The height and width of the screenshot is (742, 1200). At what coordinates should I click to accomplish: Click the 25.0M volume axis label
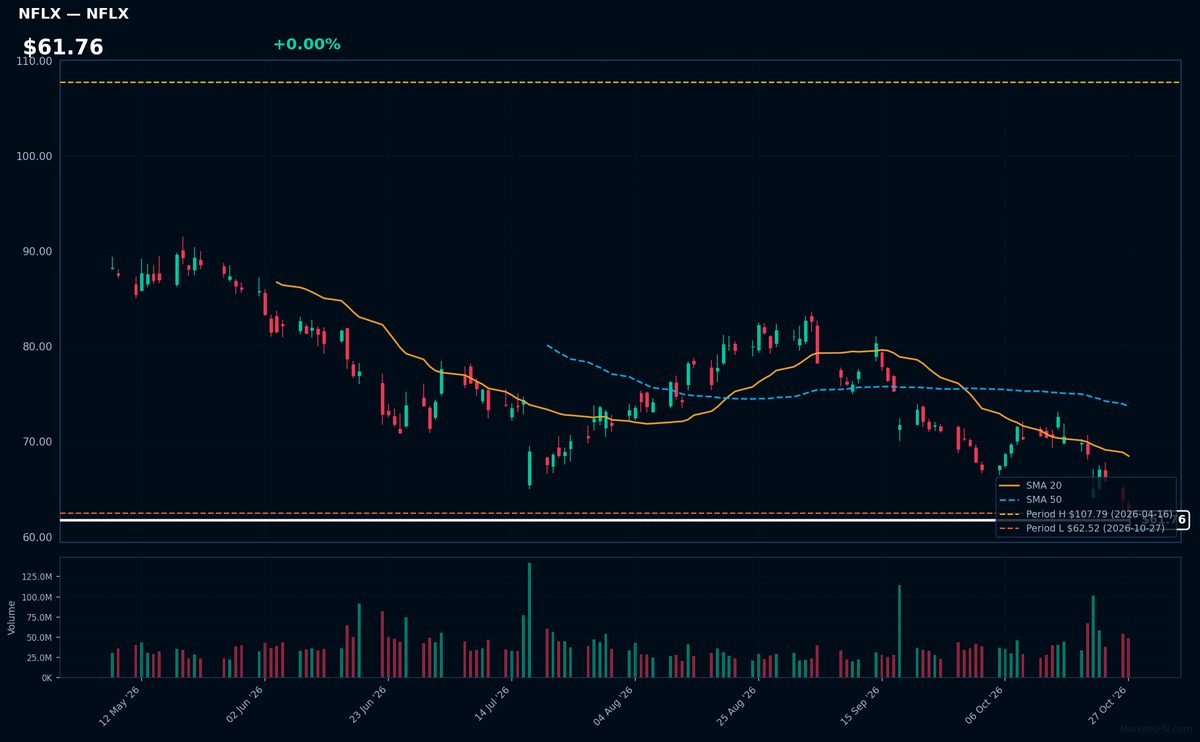click(40, 658)
